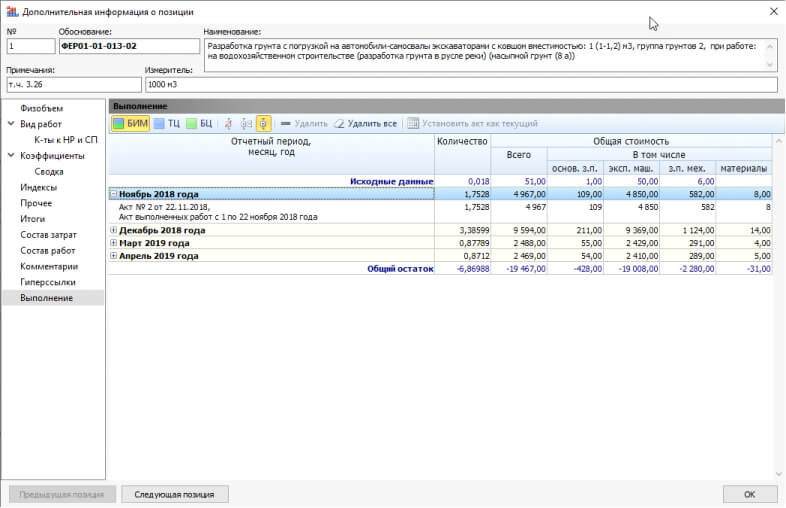
Task: Click the remaining quantity cell -6,86988
Action: click(x=462, y=269)
